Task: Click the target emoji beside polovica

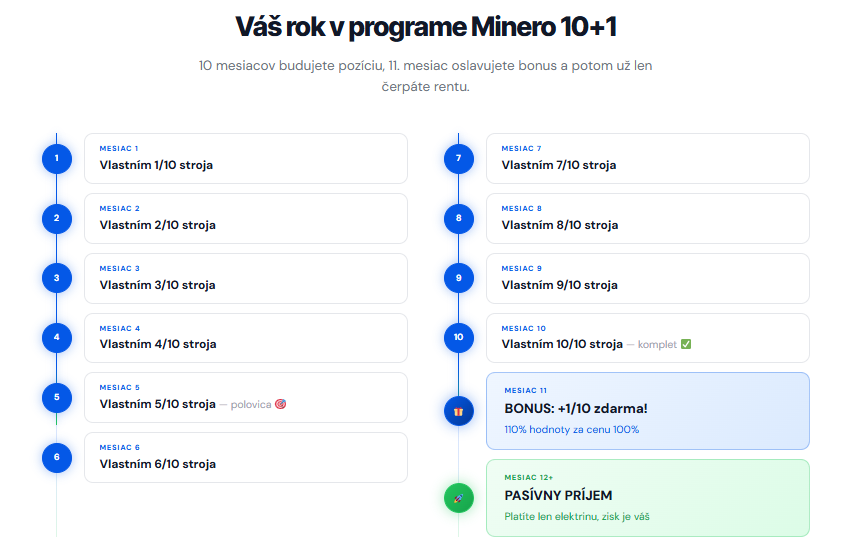Action: tap(280, 404)
